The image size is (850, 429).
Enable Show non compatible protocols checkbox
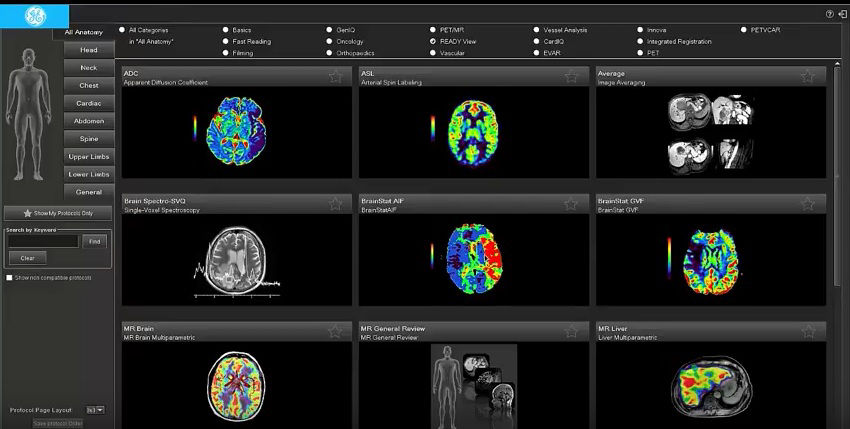coord(9,278)
